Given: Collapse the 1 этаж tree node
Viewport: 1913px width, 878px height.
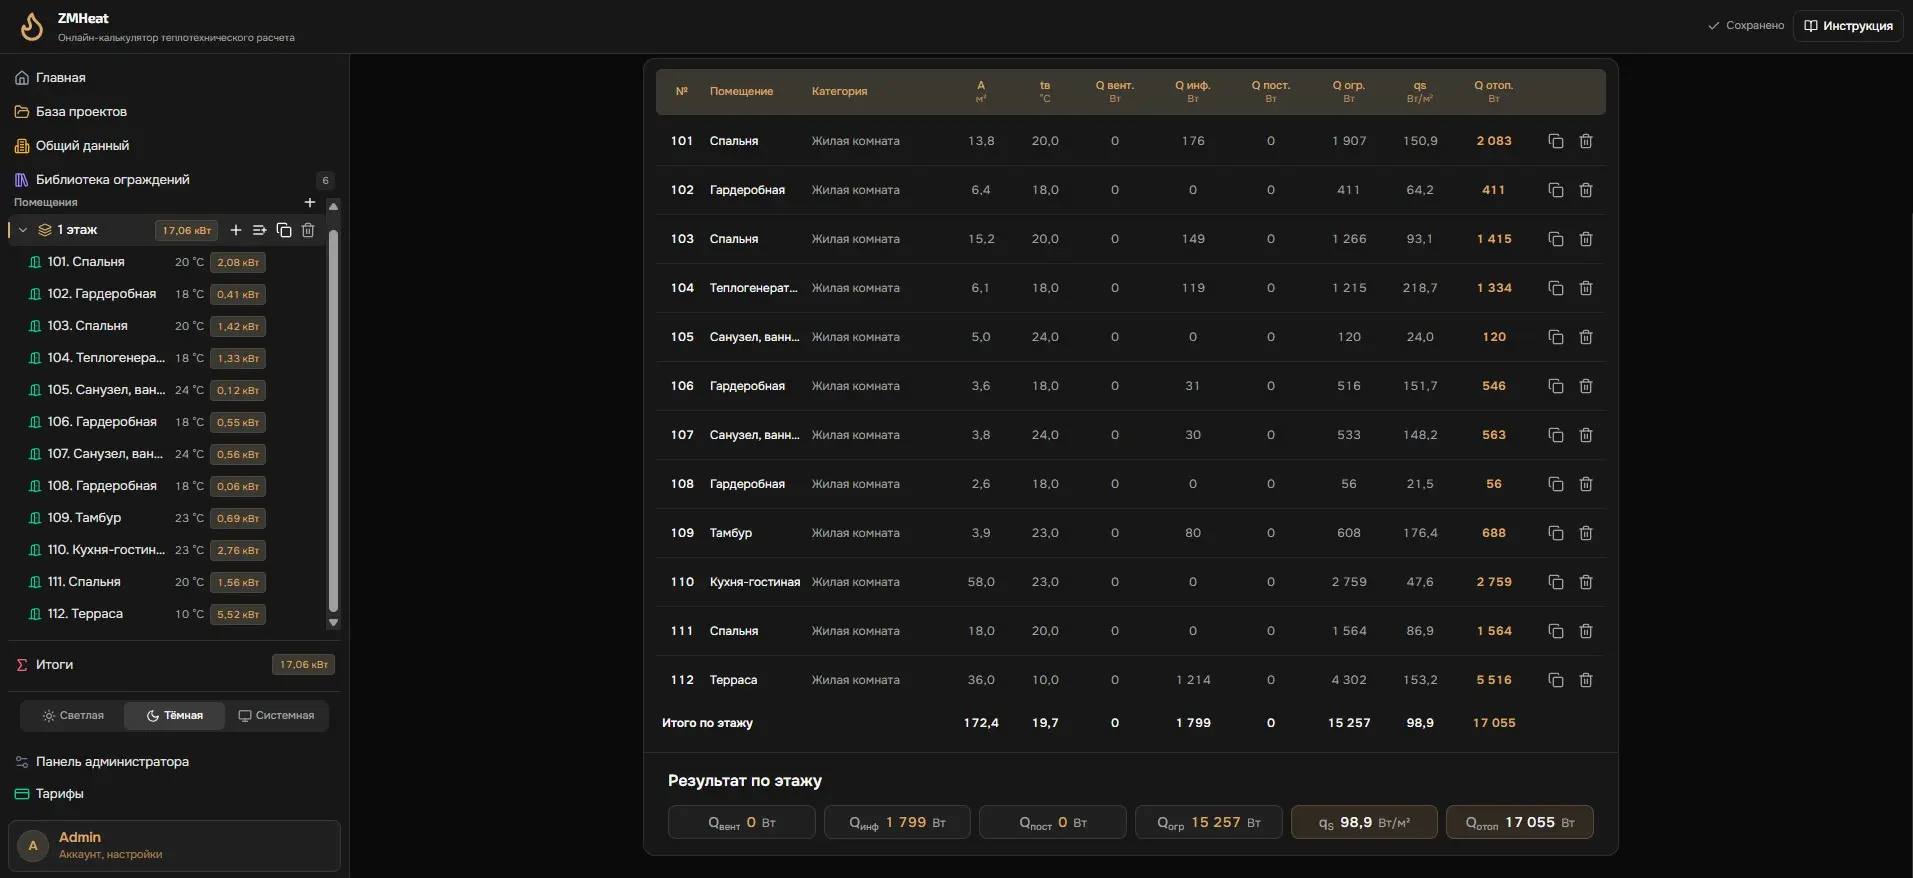Looking at the screenshot, I should (x=23, y=230).
